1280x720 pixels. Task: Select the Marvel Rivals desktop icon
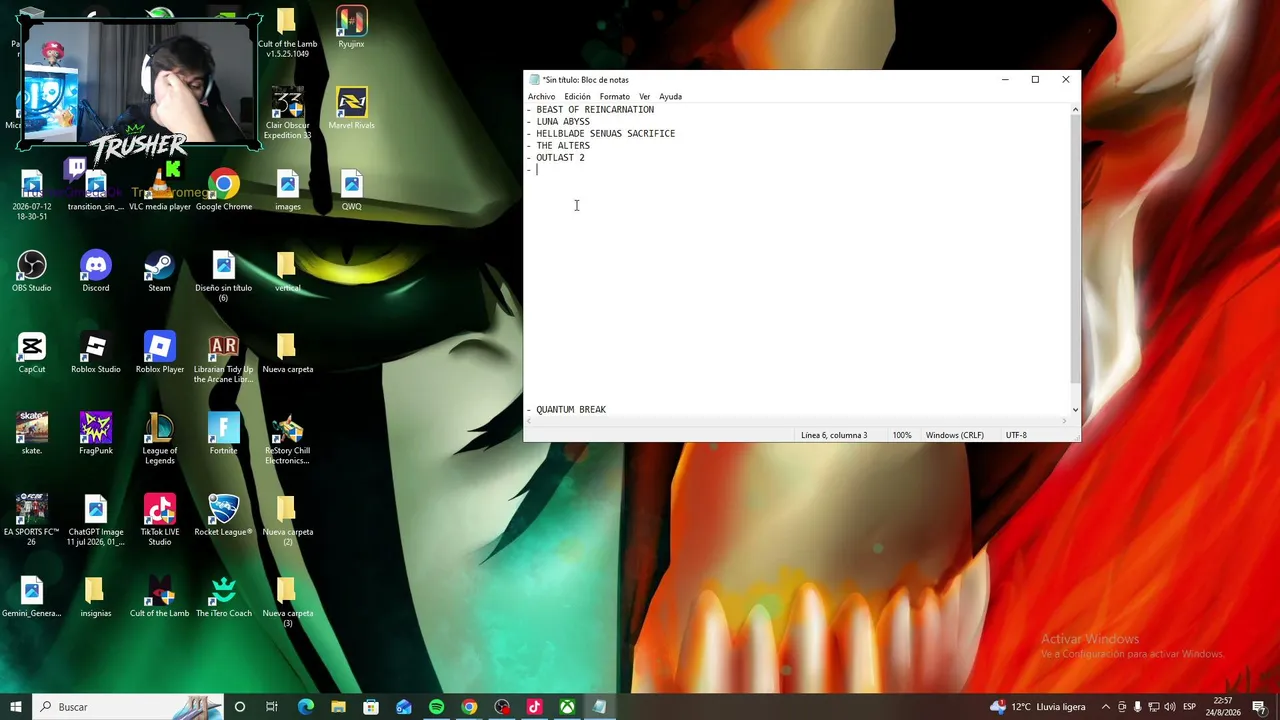pyautogui.click(x=351, y=109)
